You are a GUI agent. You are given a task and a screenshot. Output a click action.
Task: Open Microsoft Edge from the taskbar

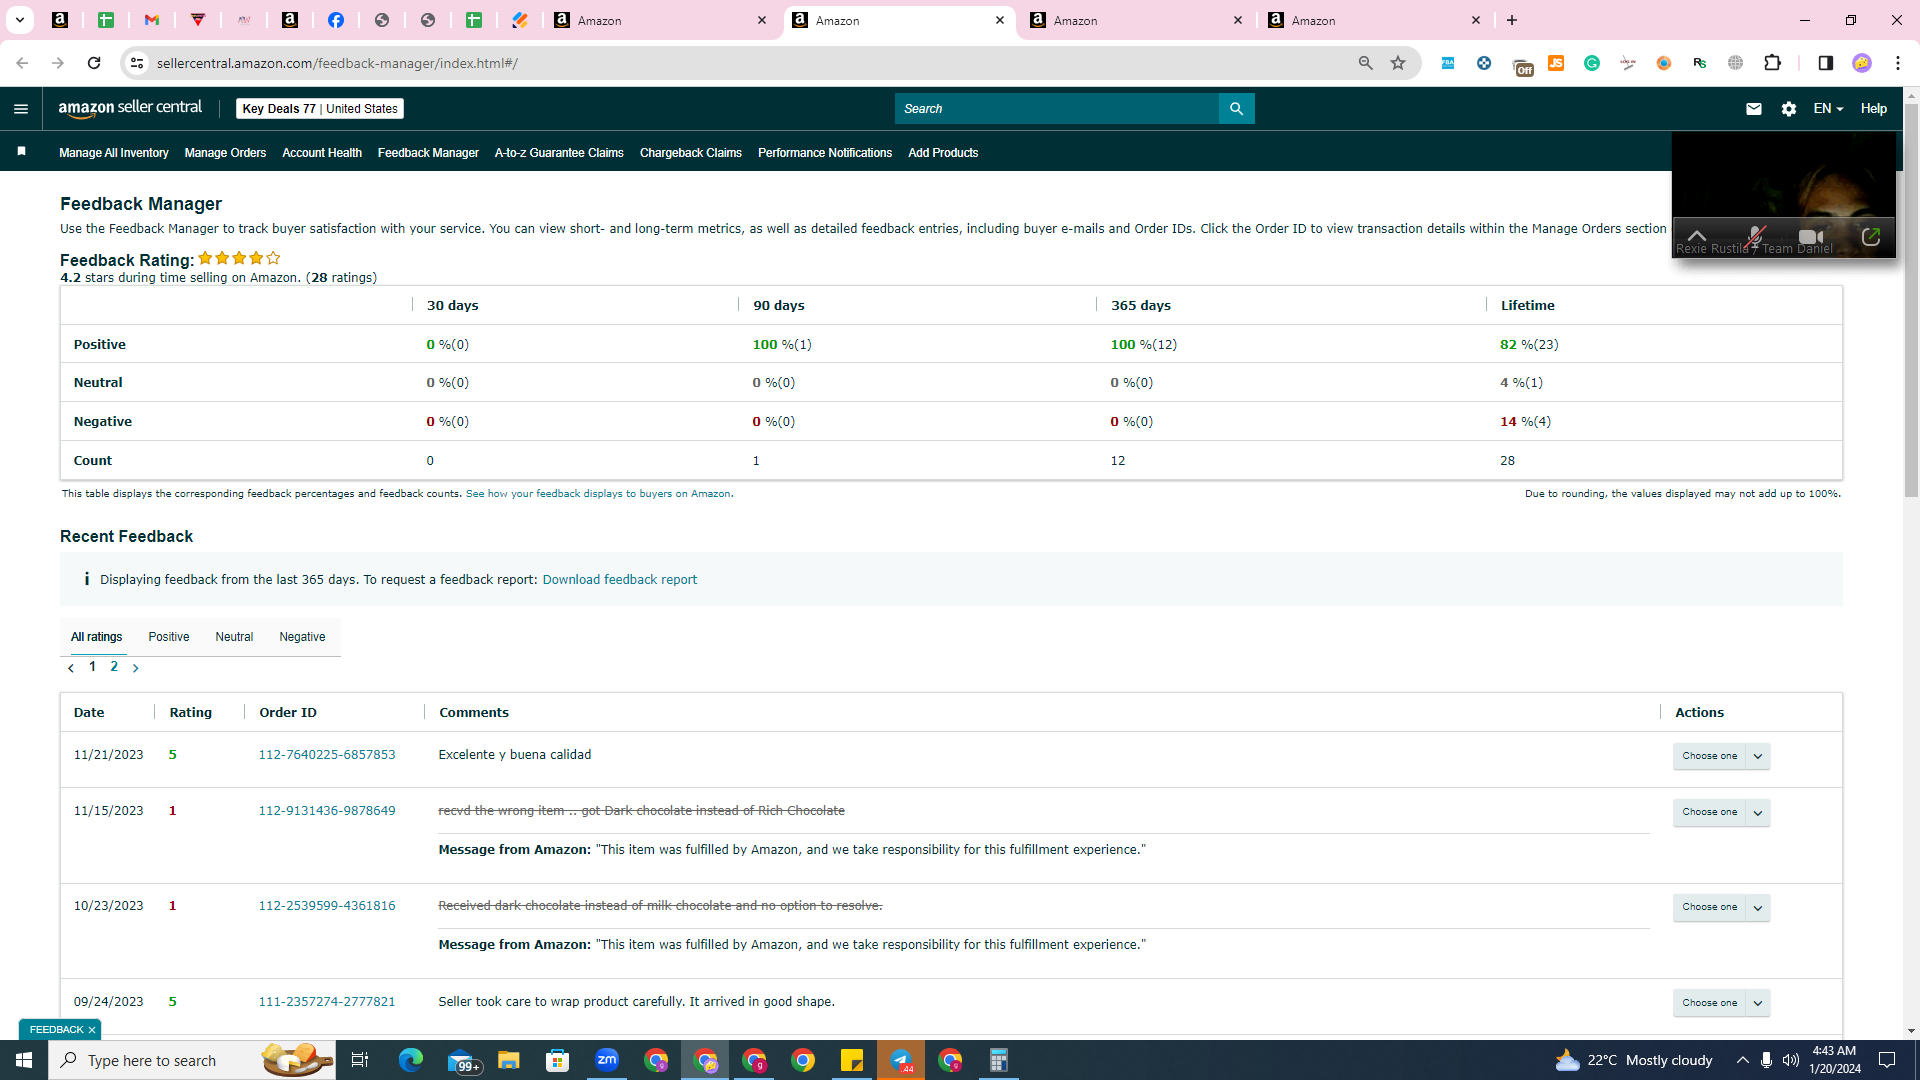411,1060
